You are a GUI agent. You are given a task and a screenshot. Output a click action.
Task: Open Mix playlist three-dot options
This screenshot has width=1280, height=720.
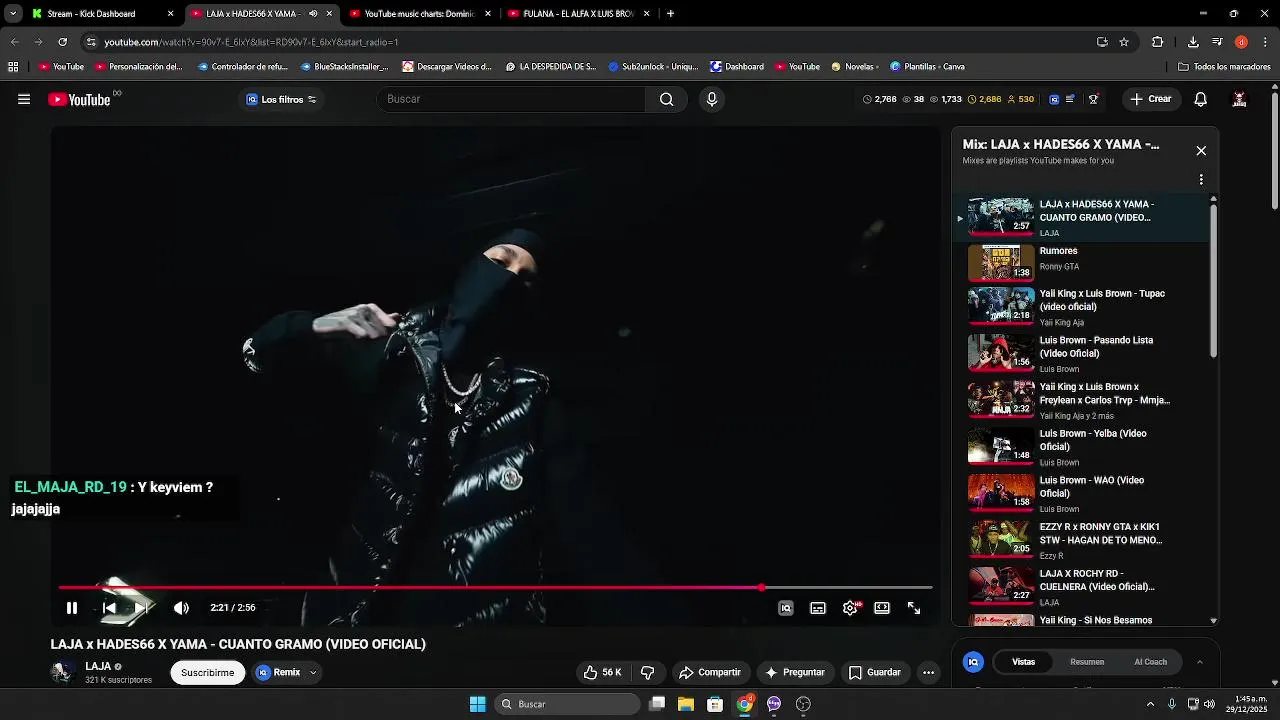coord(1201,180)
